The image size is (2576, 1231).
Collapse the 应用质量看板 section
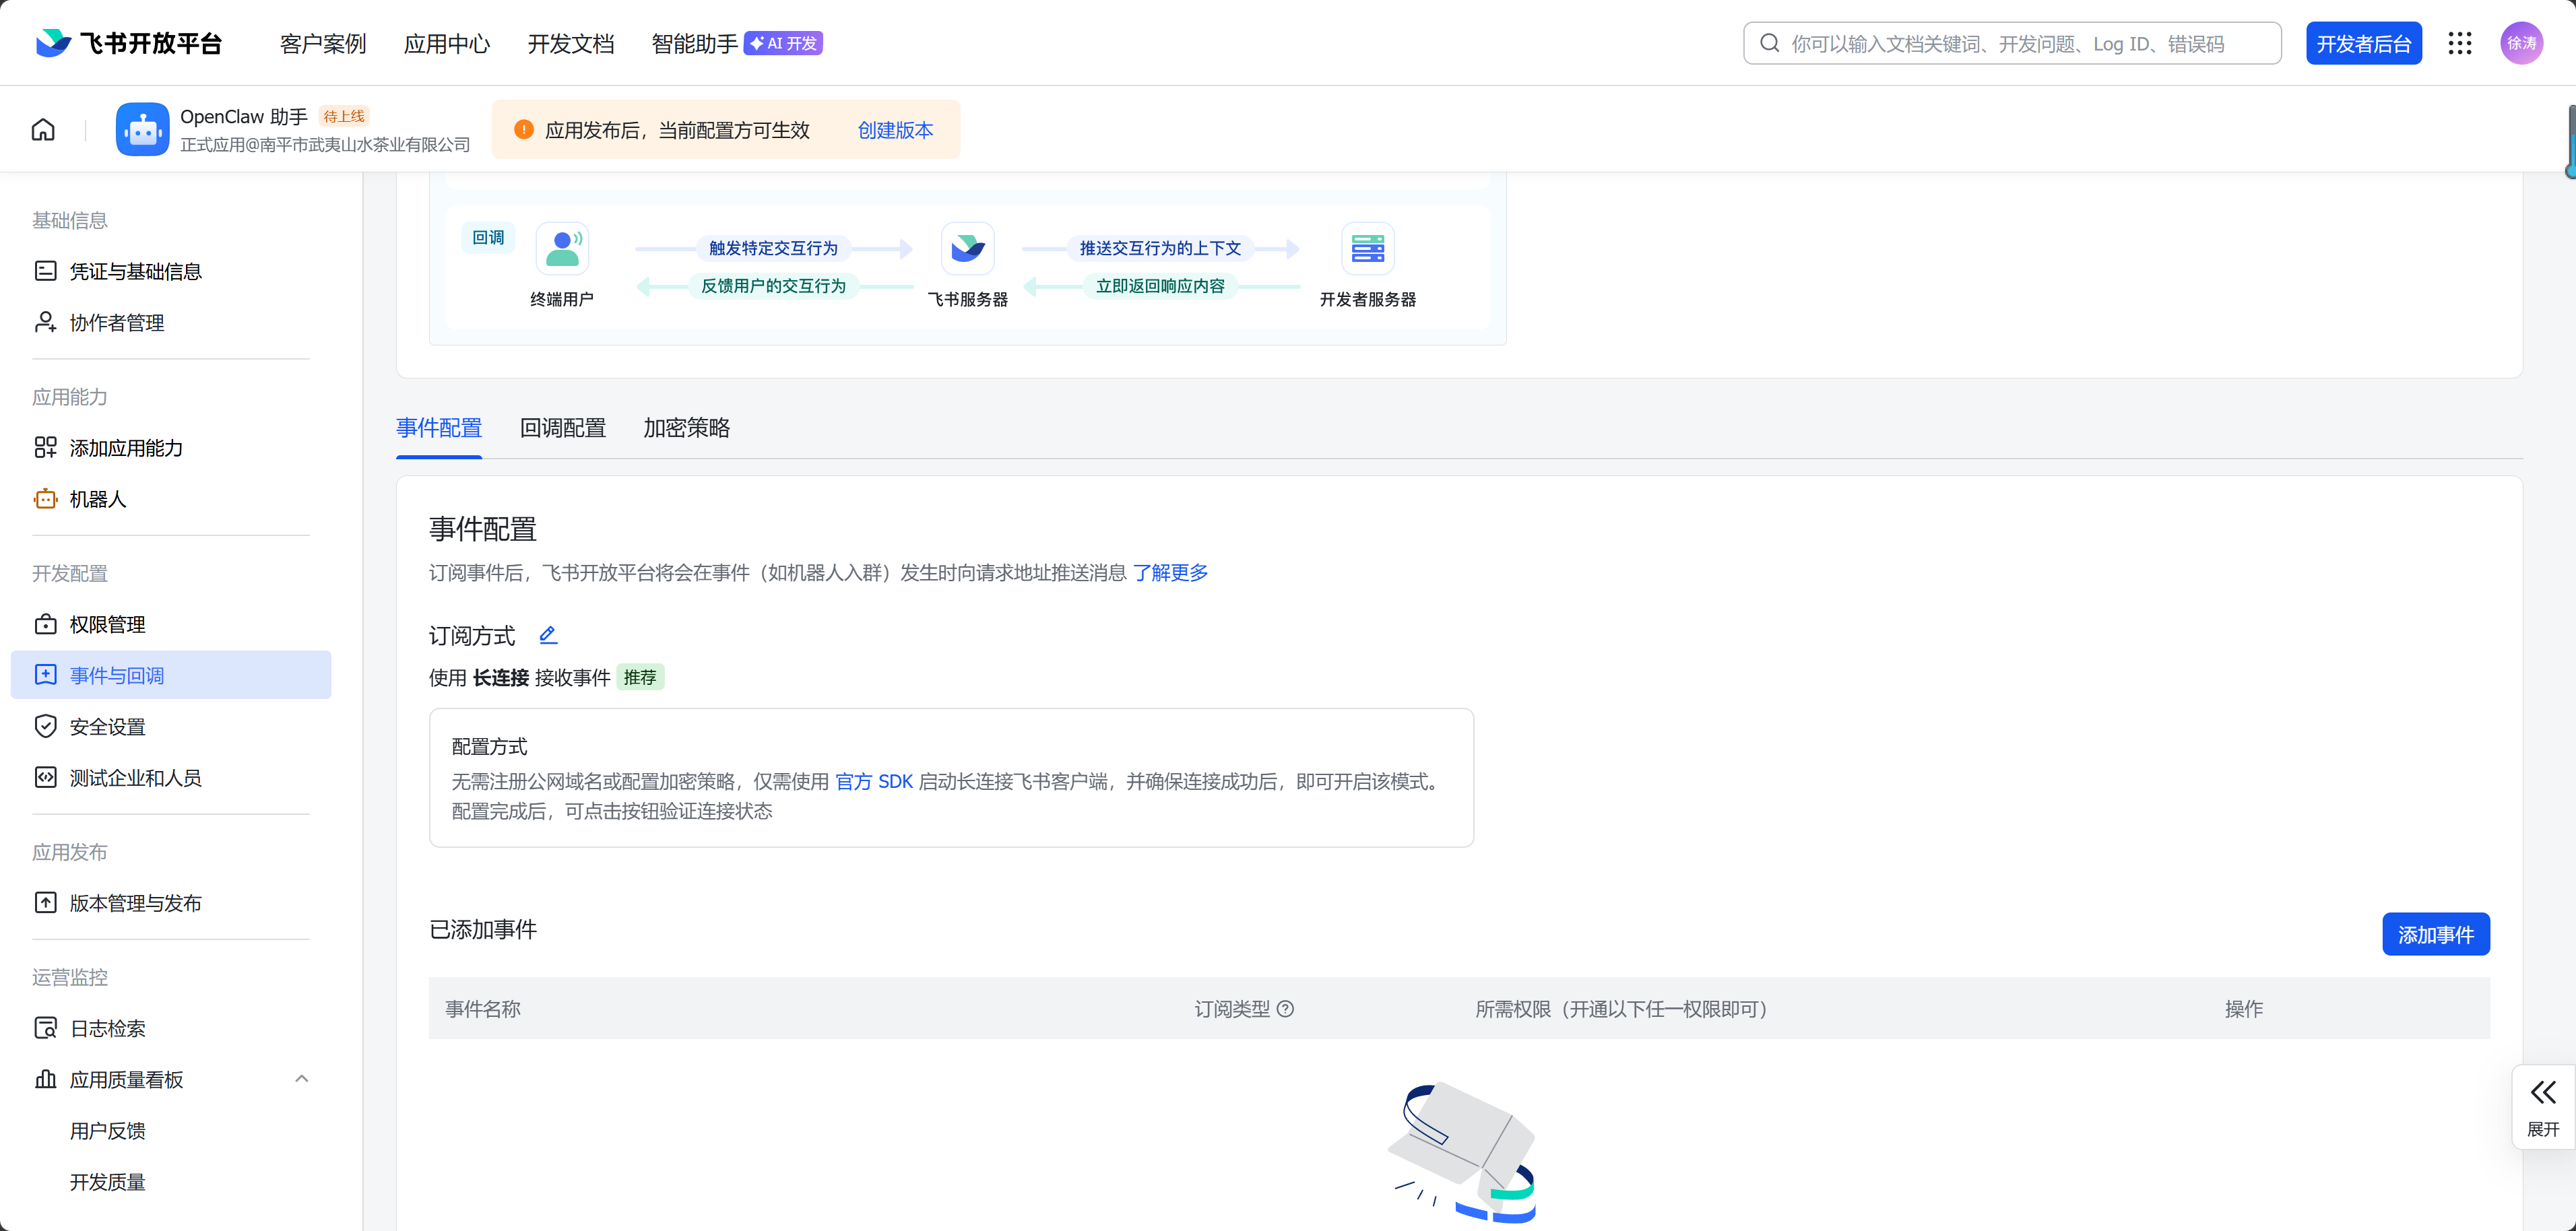(x=301, y=1079)
